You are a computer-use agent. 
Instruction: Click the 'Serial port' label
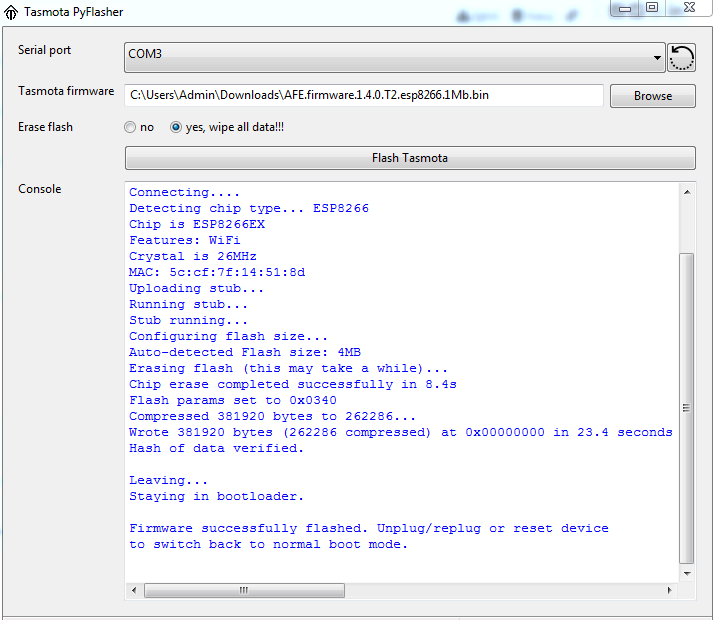44,50
